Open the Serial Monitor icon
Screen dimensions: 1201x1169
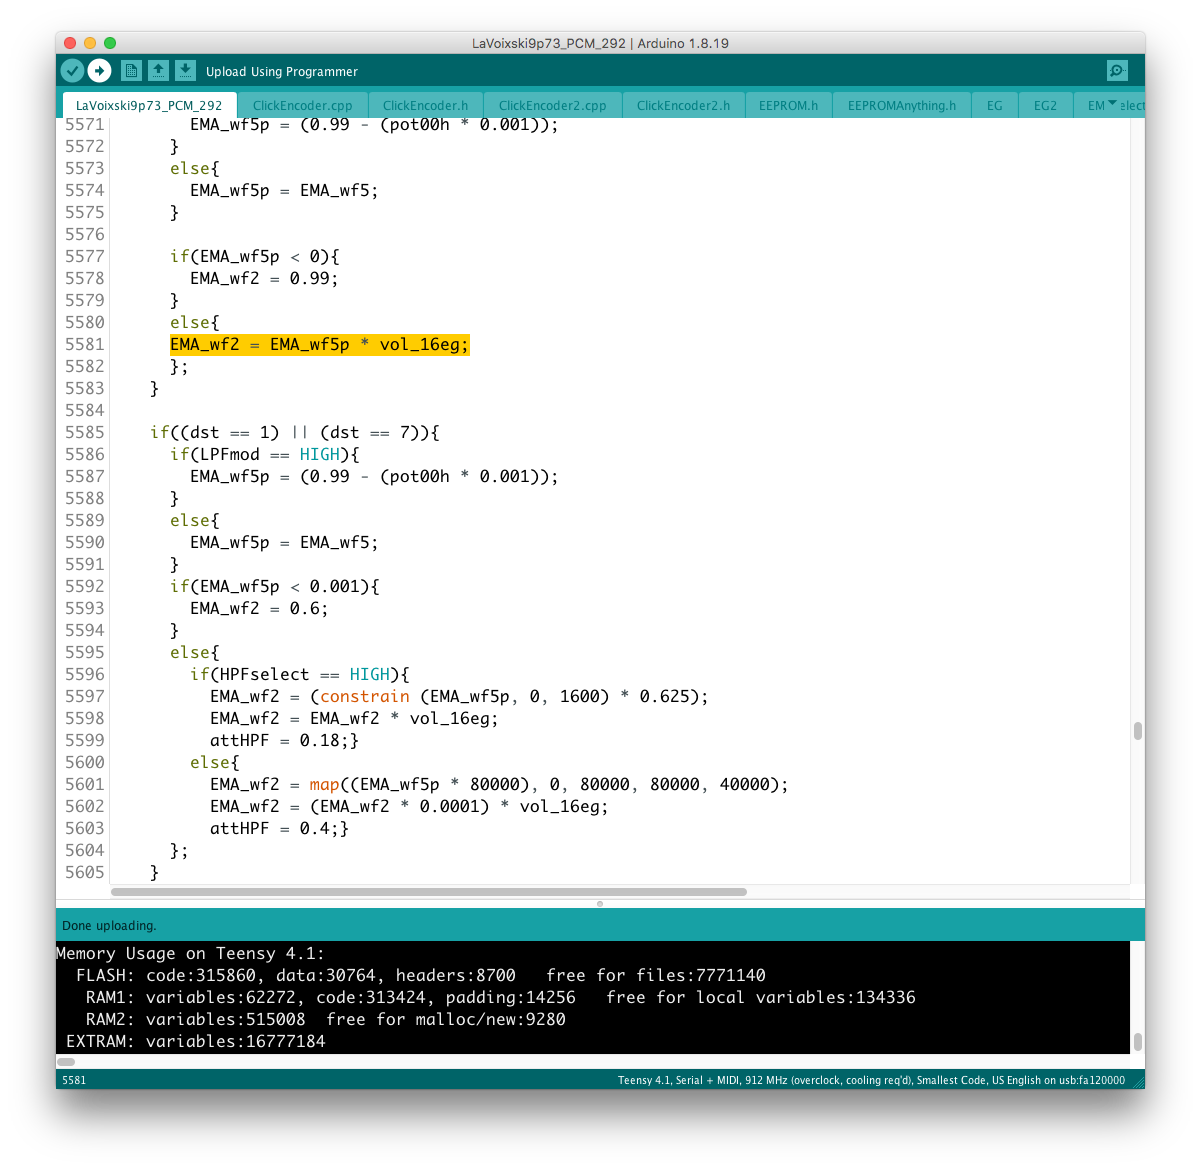pos(1117,70)
